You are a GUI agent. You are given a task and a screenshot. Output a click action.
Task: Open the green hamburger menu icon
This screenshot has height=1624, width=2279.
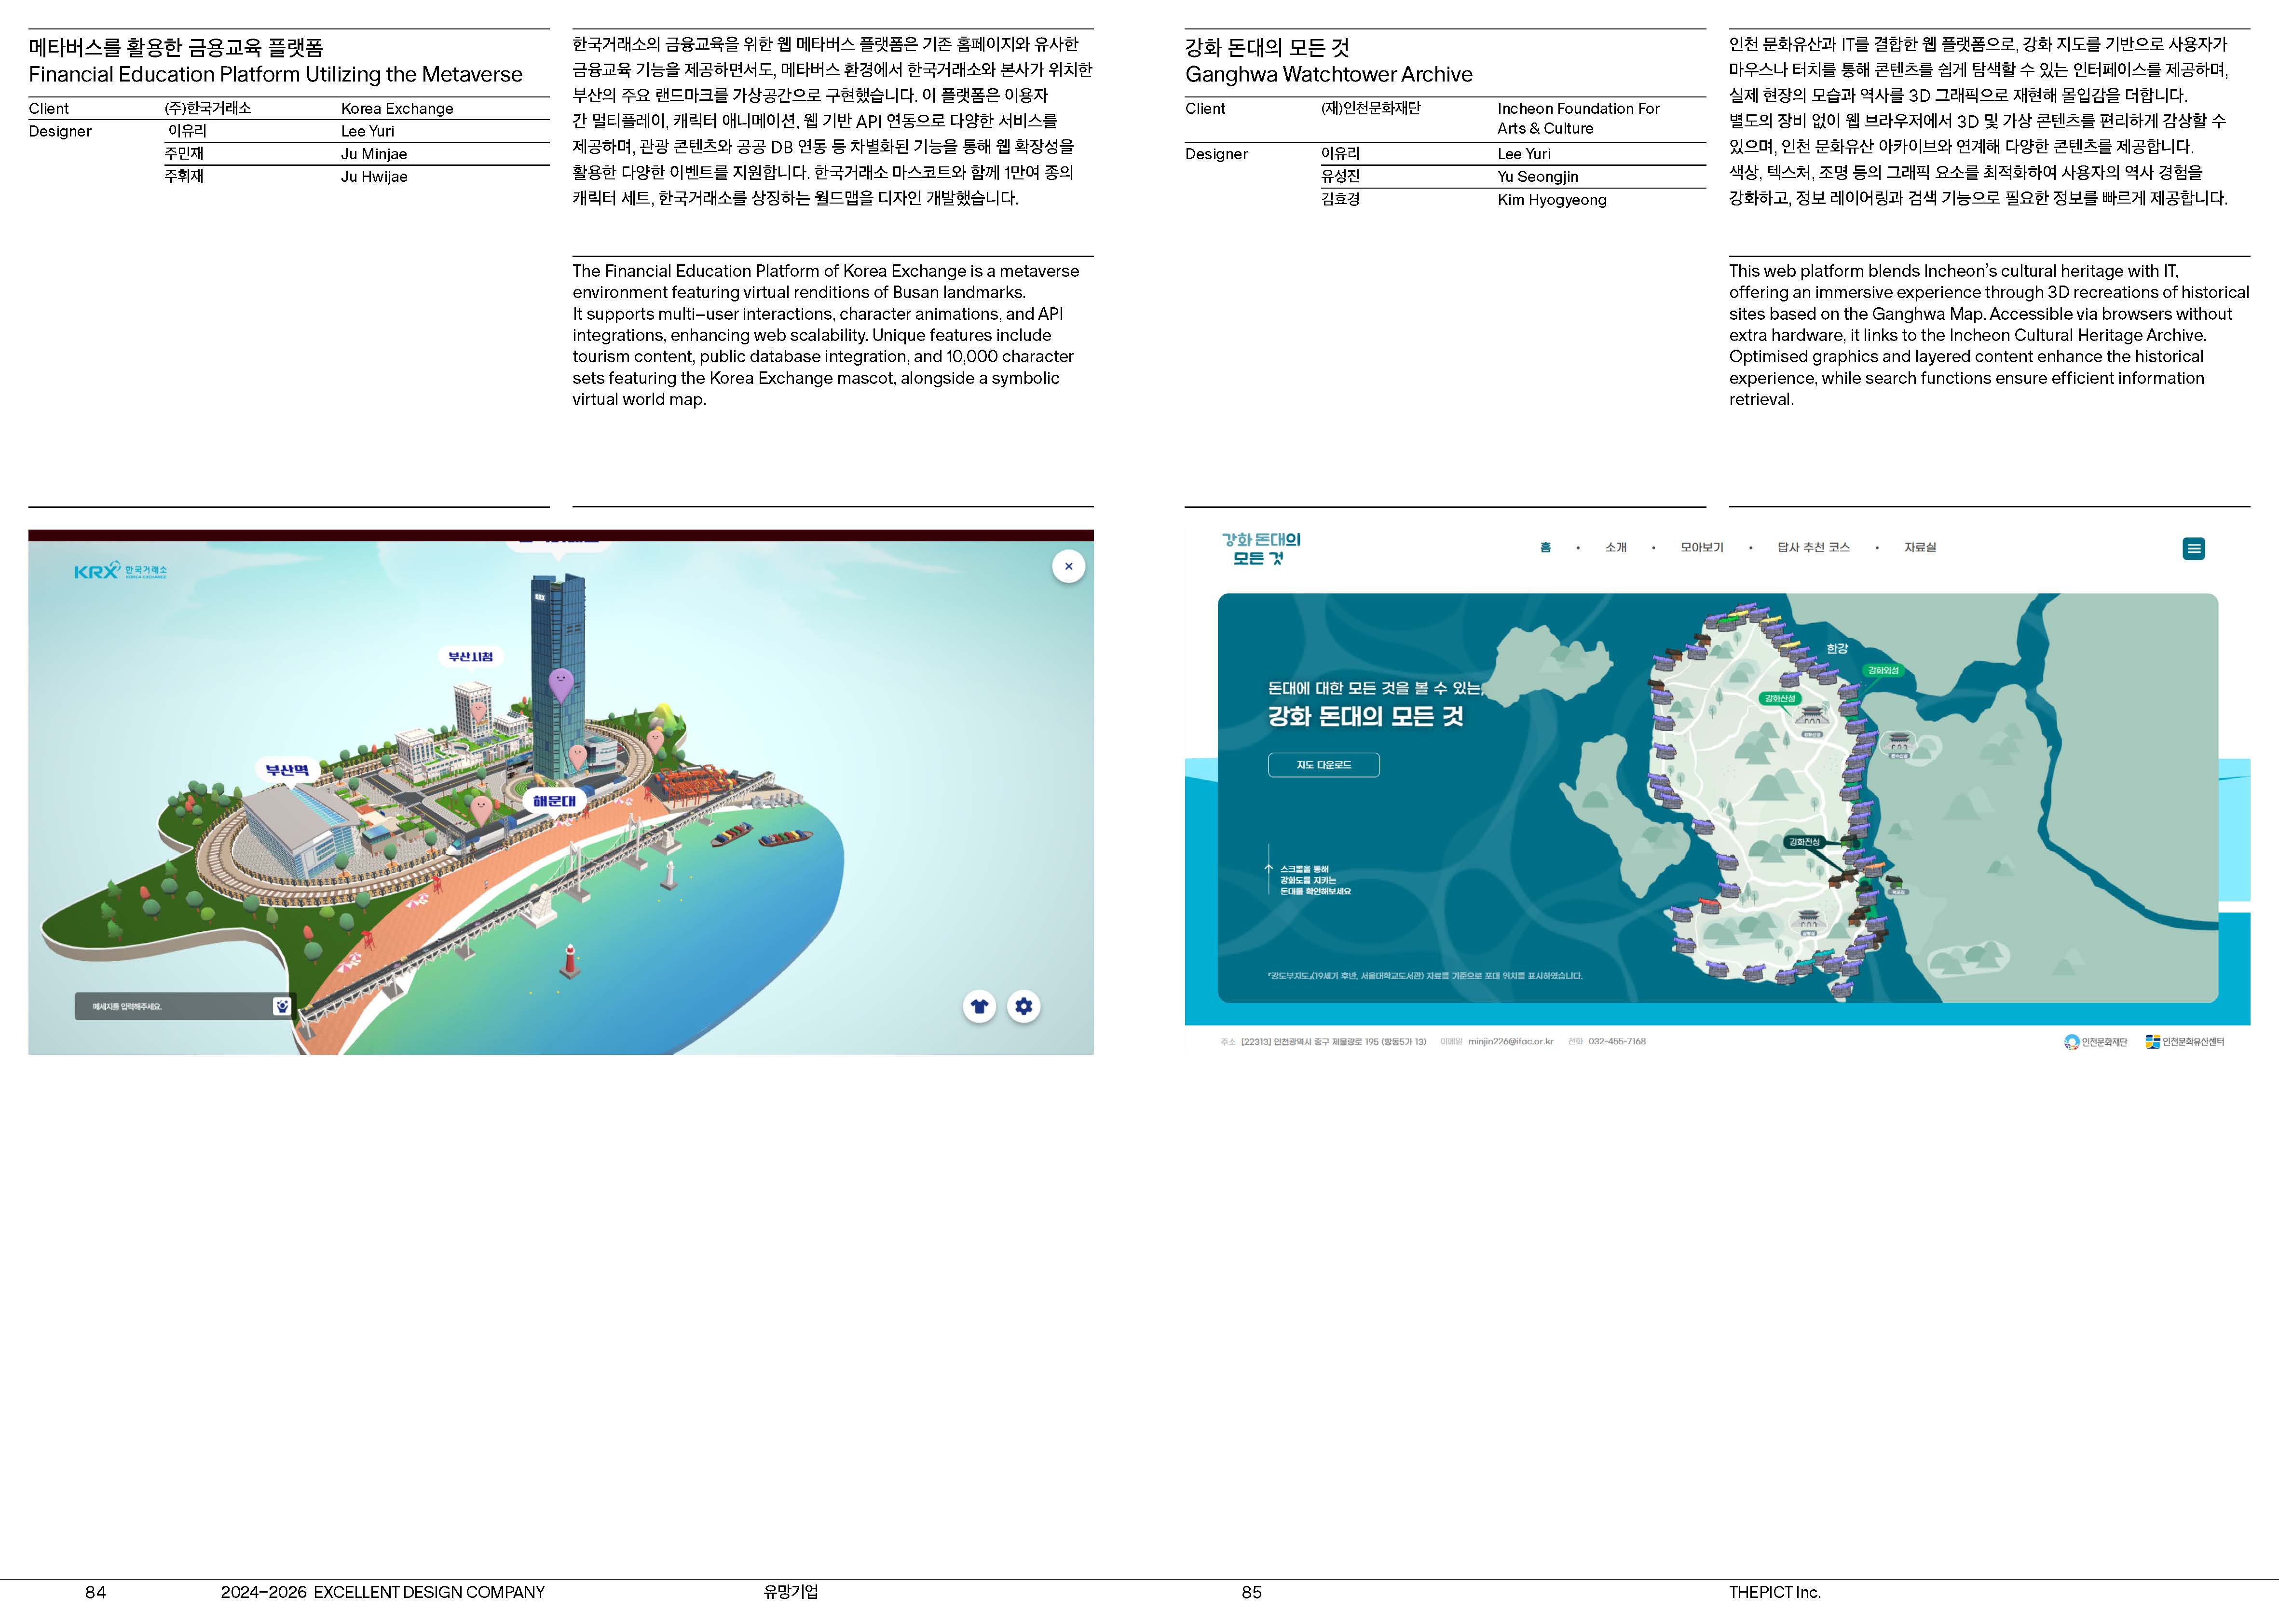[2193, 548]
